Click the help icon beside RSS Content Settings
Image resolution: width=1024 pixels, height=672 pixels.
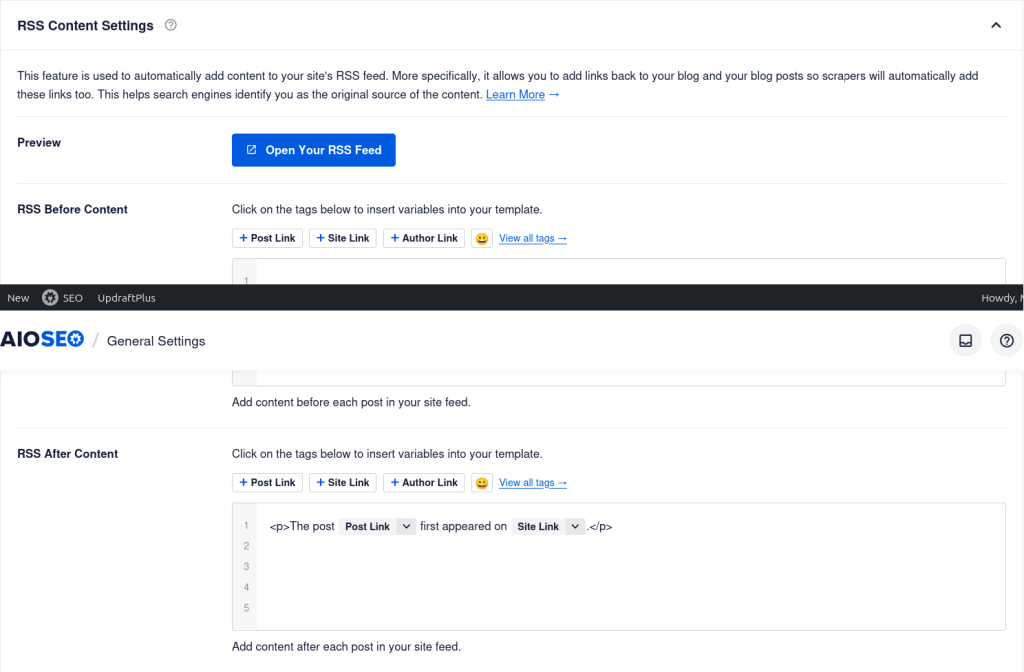click(170, 25)
